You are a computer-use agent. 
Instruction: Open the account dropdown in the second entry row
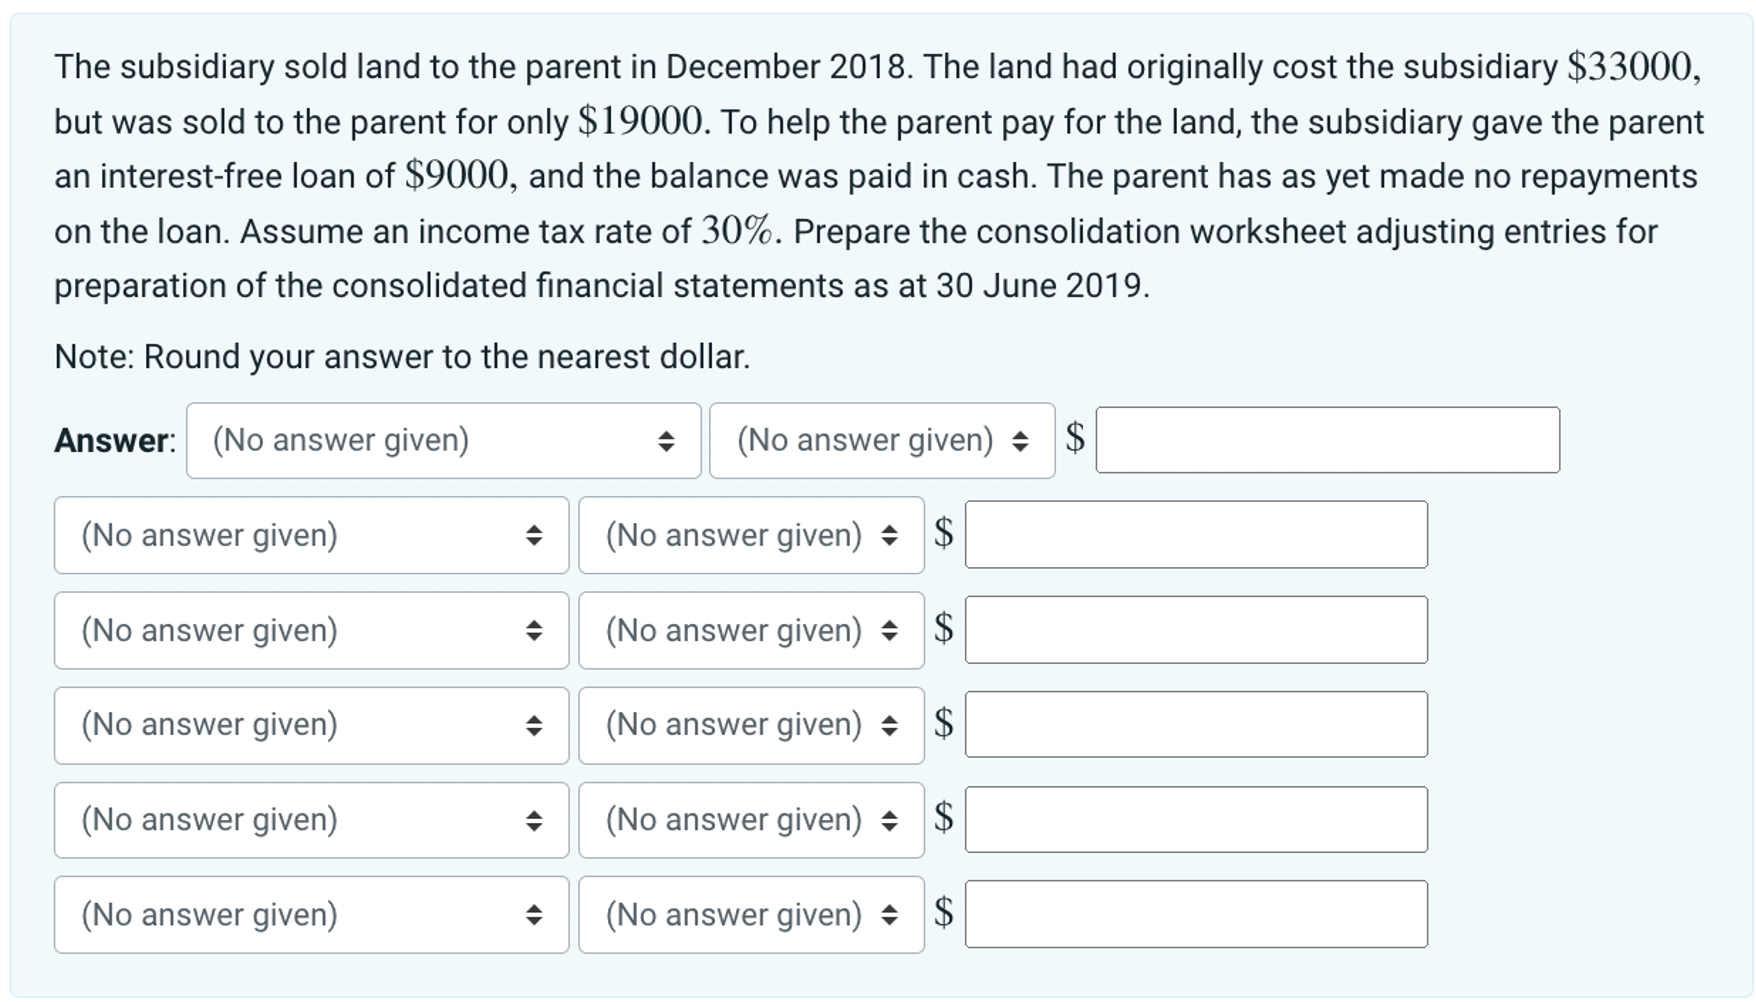click(310, 535)
